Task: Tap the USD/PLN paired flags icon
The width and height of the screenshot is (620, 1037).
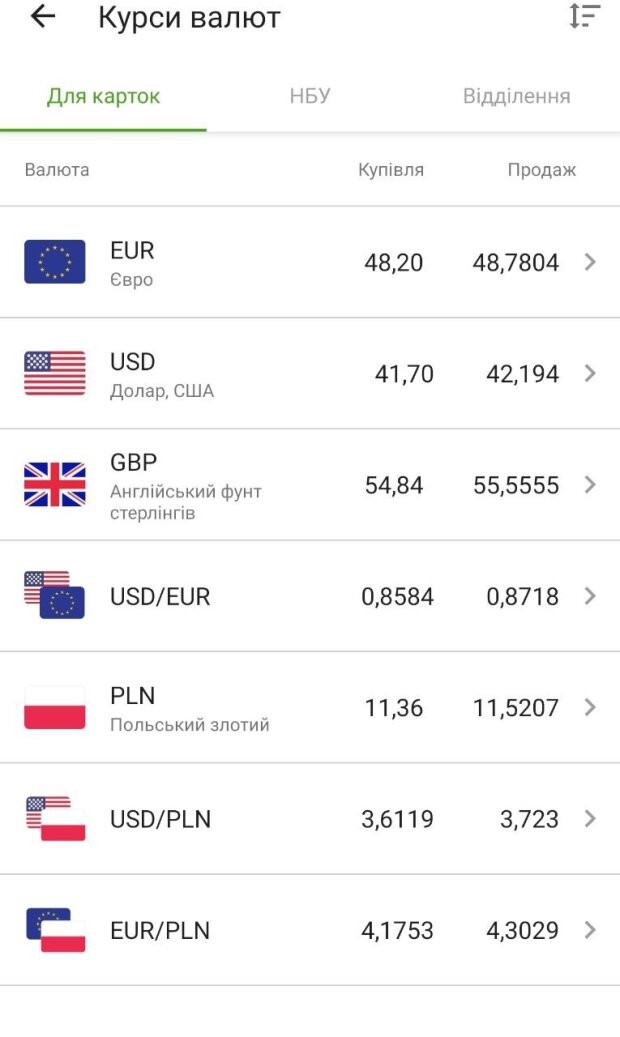Action: point(55,819)
